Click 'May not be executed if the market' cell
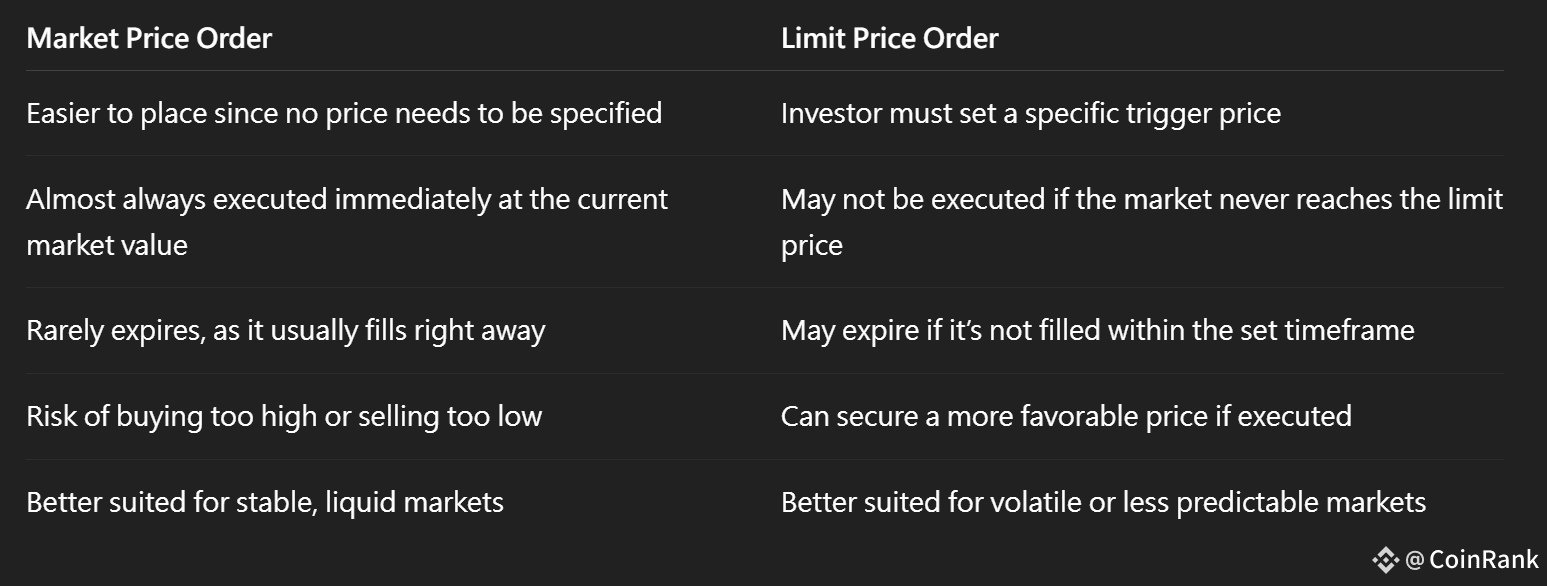This screenshot has height=586, width=1547. click(1142, 222)
